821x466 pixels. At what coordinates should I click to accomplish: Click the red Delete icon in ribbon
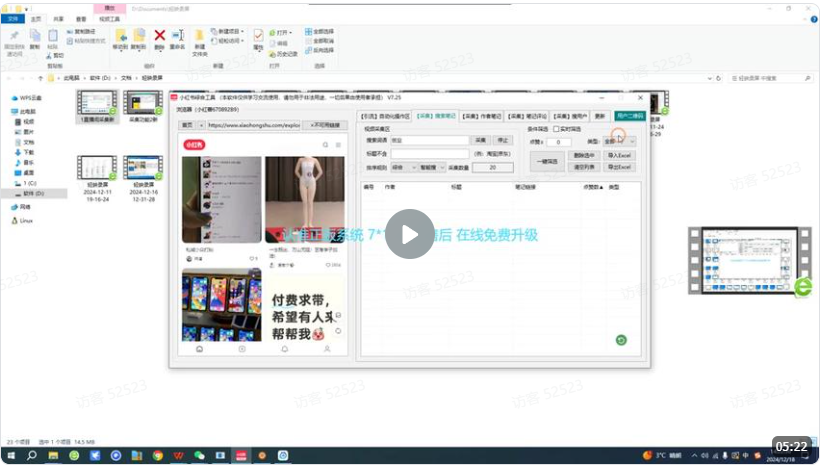click(x=159, y=37)
